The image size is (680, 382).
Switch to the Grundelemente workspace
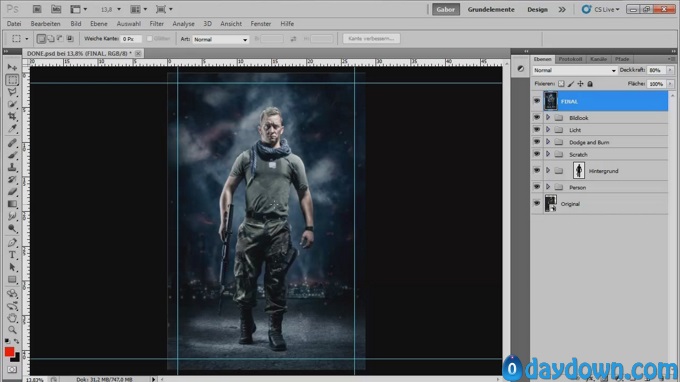pos(491,10)
